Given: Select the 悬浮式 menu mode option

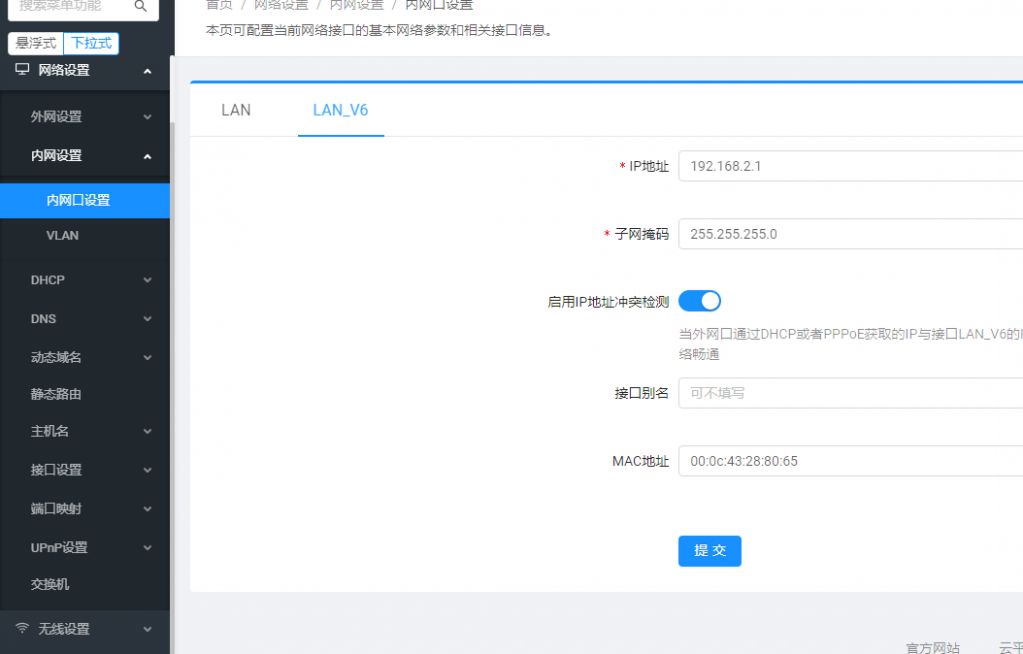Looking at the screenshot, I should [x=35, y=43].
